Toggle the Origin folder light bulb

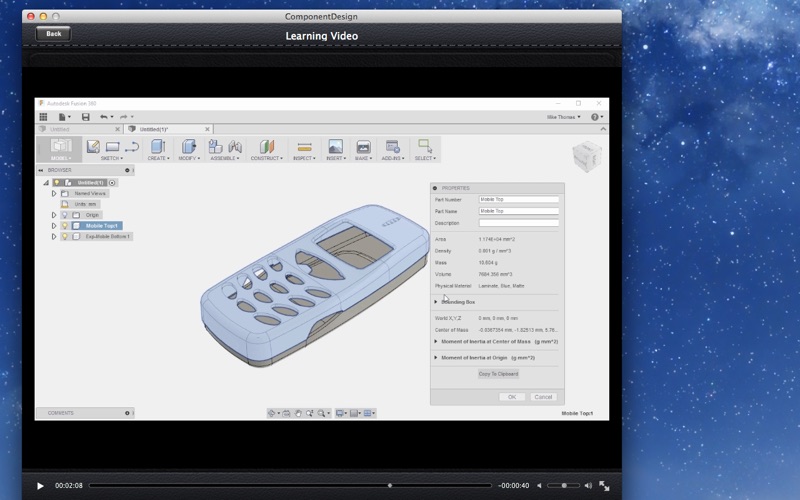pyautogui.click(x=65, y=215)
